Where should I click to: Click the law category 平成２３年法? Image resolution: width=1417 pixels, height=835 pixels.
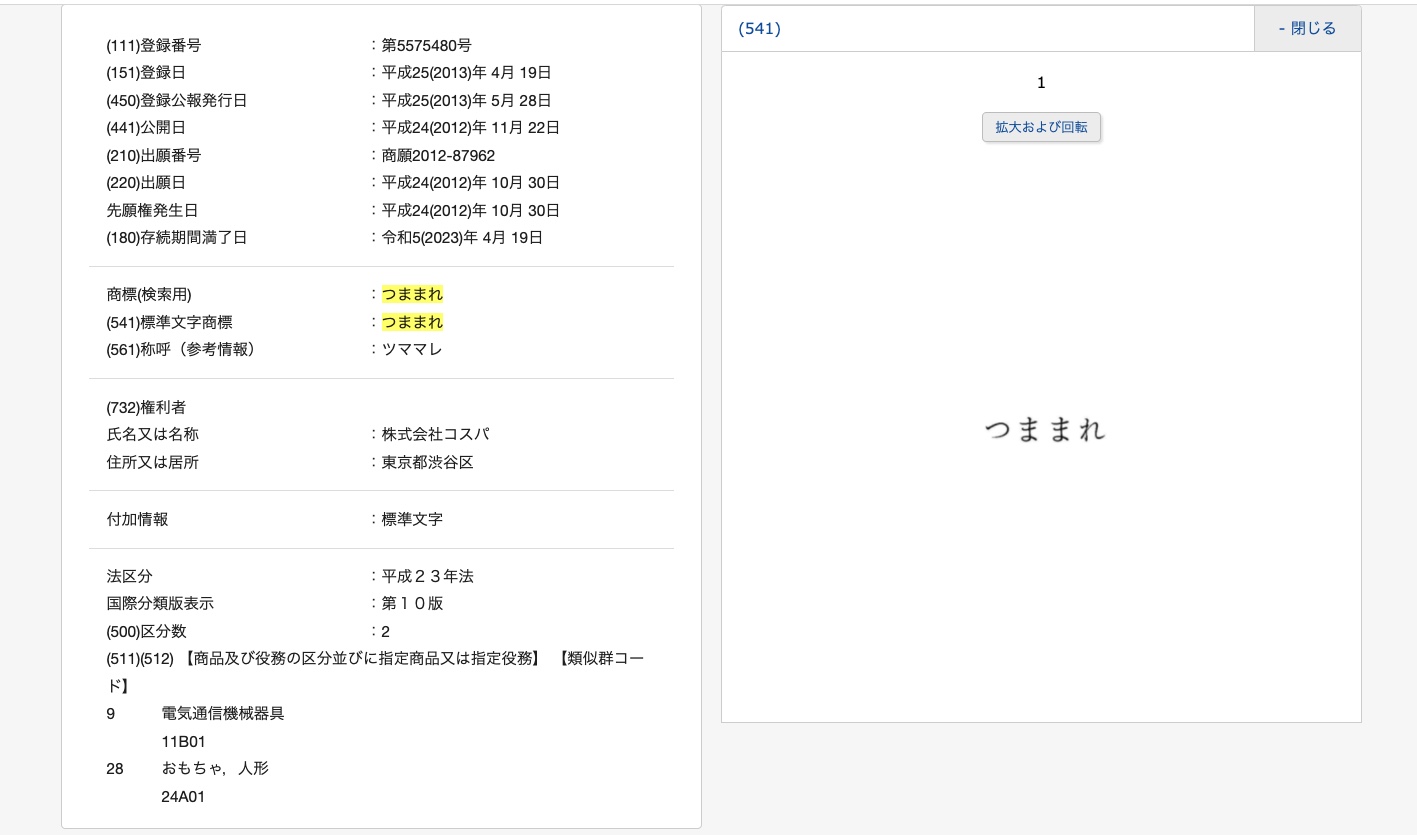pyautogui.click(x=428, y=576)
